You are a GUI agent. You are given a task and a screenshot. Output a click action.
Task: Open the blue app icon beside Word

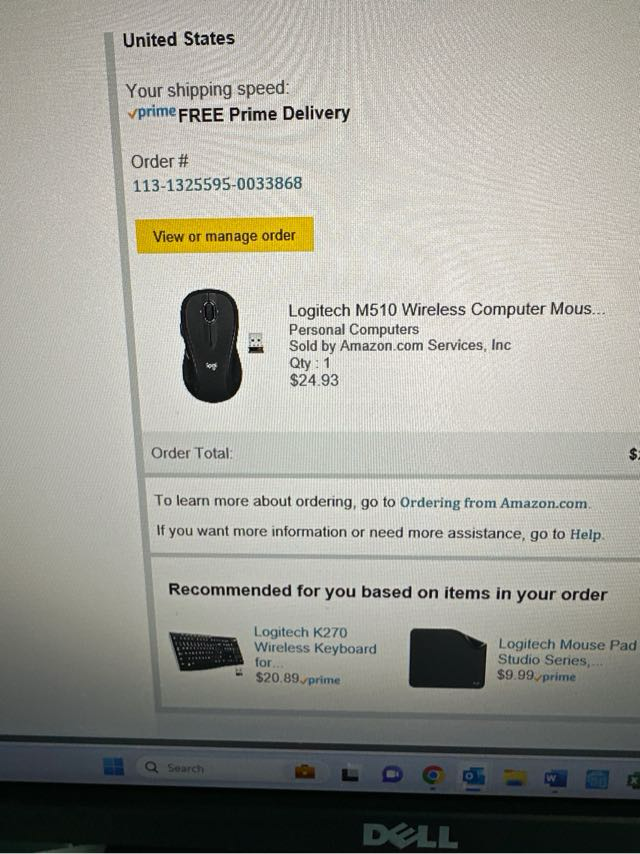596,780
